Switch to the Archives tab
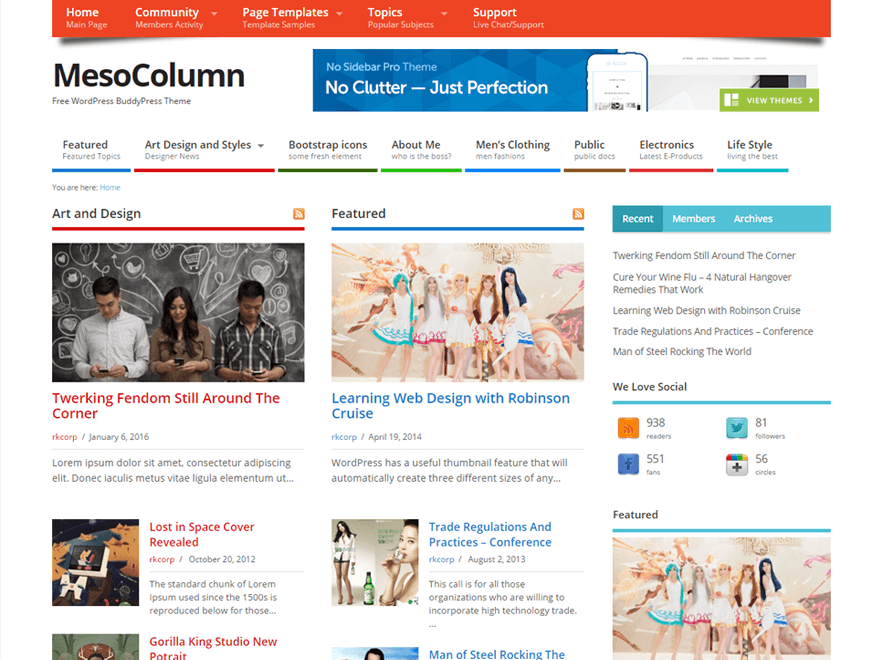The height and width of the screenshot is (660, 880). [753, 219]
